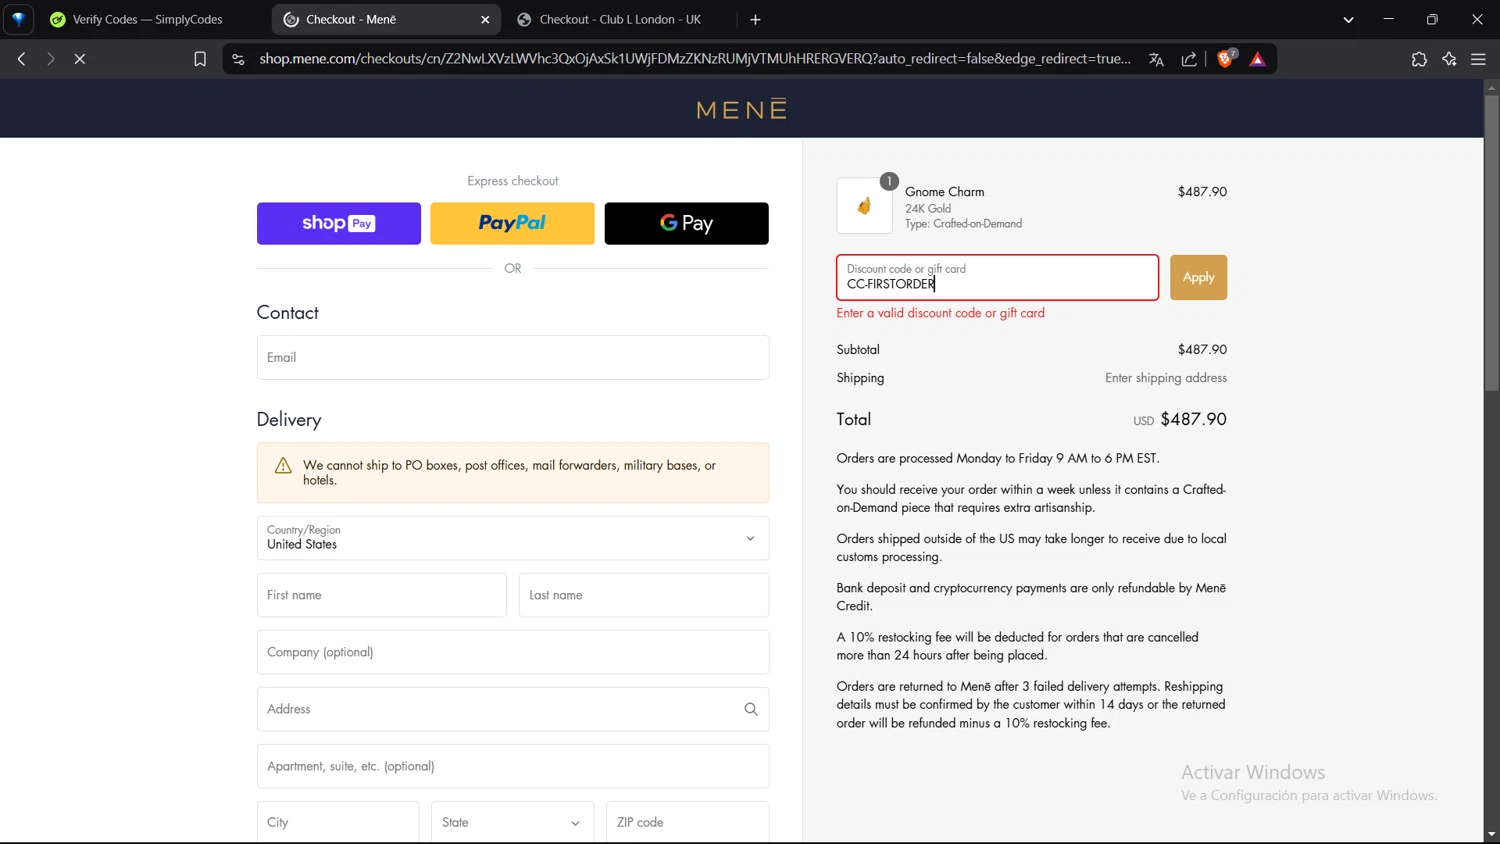Viewport: 1500px width, 844px height.
Task: Click address search magnifier icon
Action: pyautogui.click(x=751, y=709)
